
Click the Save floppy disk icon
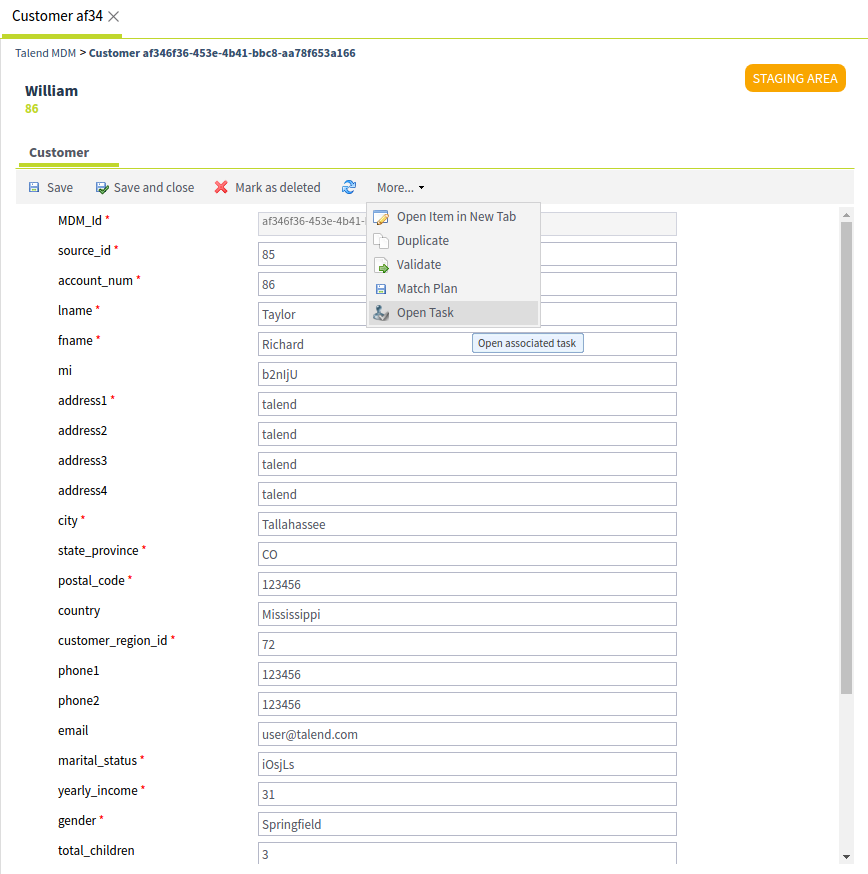point(34,188)
